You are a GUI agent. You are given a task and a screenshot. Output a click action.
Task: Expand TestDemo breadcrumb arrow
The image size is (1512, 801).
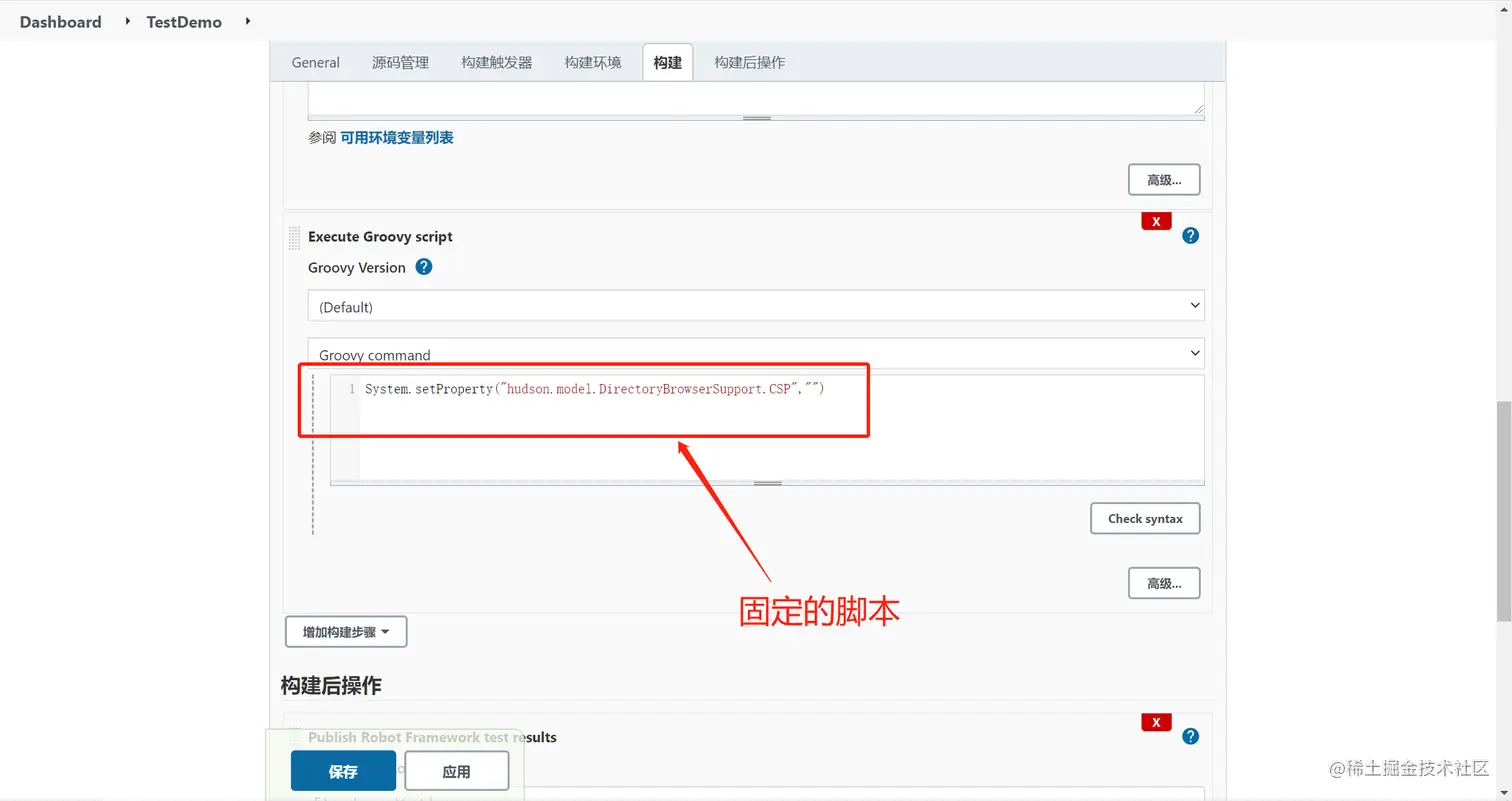[x=247, y=21]
